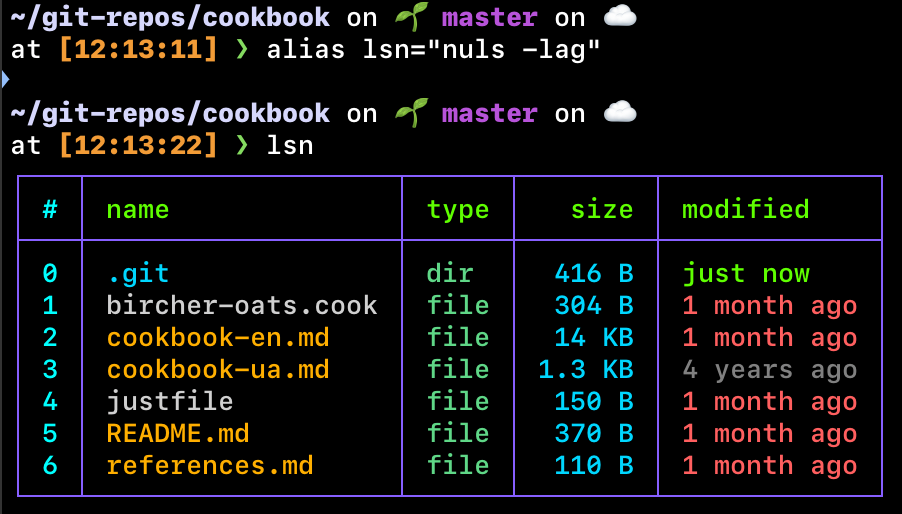Click the bircher-oats.cook file name
This screenshot has height=514, width=902.
pos(242,305)
